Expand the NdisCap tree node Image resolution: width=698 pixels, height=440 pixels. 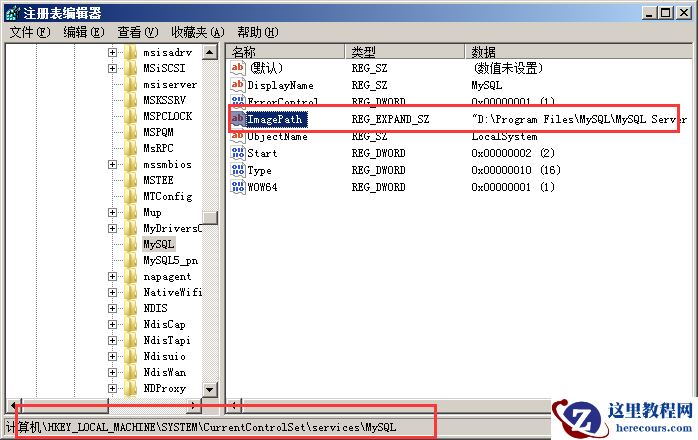(x=112, y=324)
